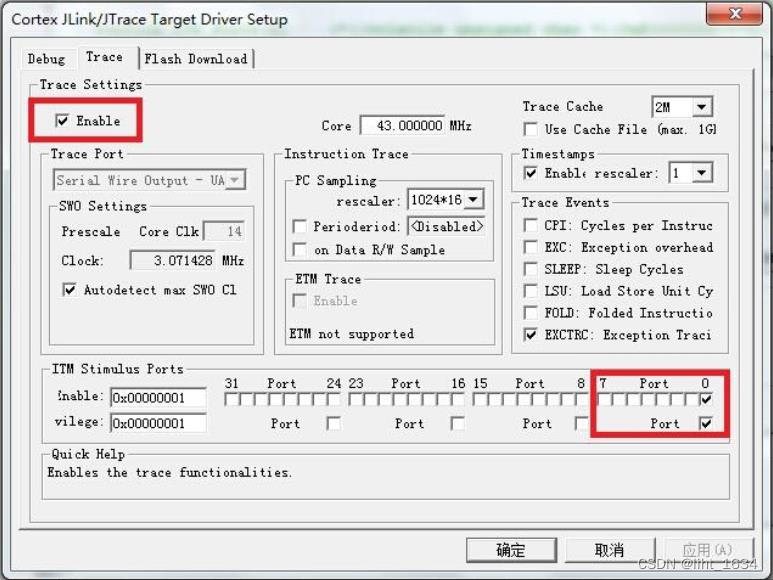The width and height of the screenshot is (773, 580).
Task: Toggle EXCTRC Exception Tracing event
Action: pyautogui.click(x=530, y=335)
